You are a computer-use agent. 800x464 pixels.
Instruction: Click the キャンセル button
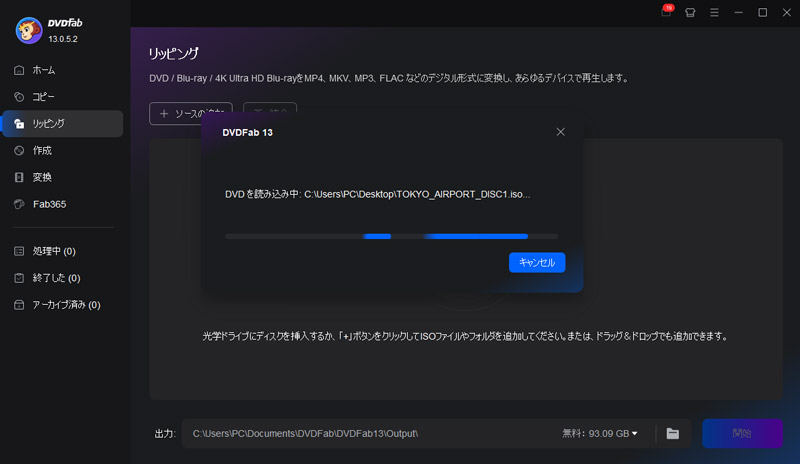tap(537, 262)
